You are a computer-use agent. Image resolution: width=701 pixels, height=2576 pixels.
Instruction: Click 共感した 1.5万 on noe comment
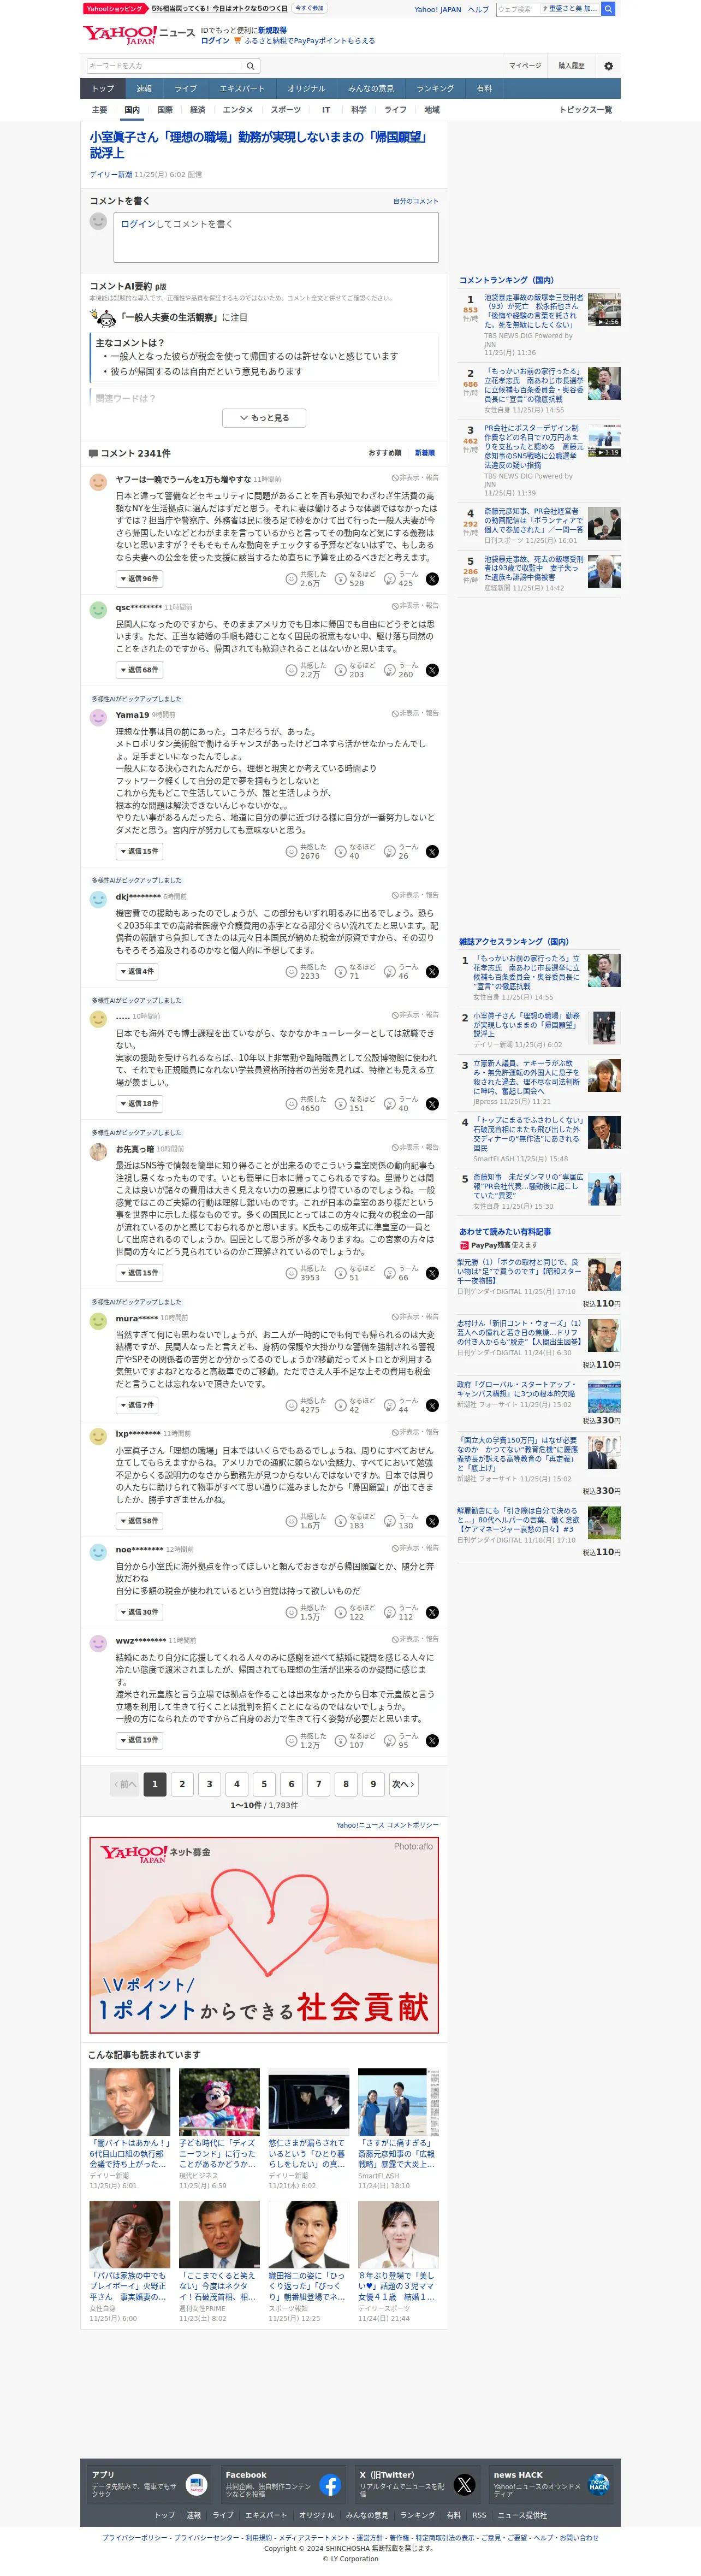point(291,1612)
